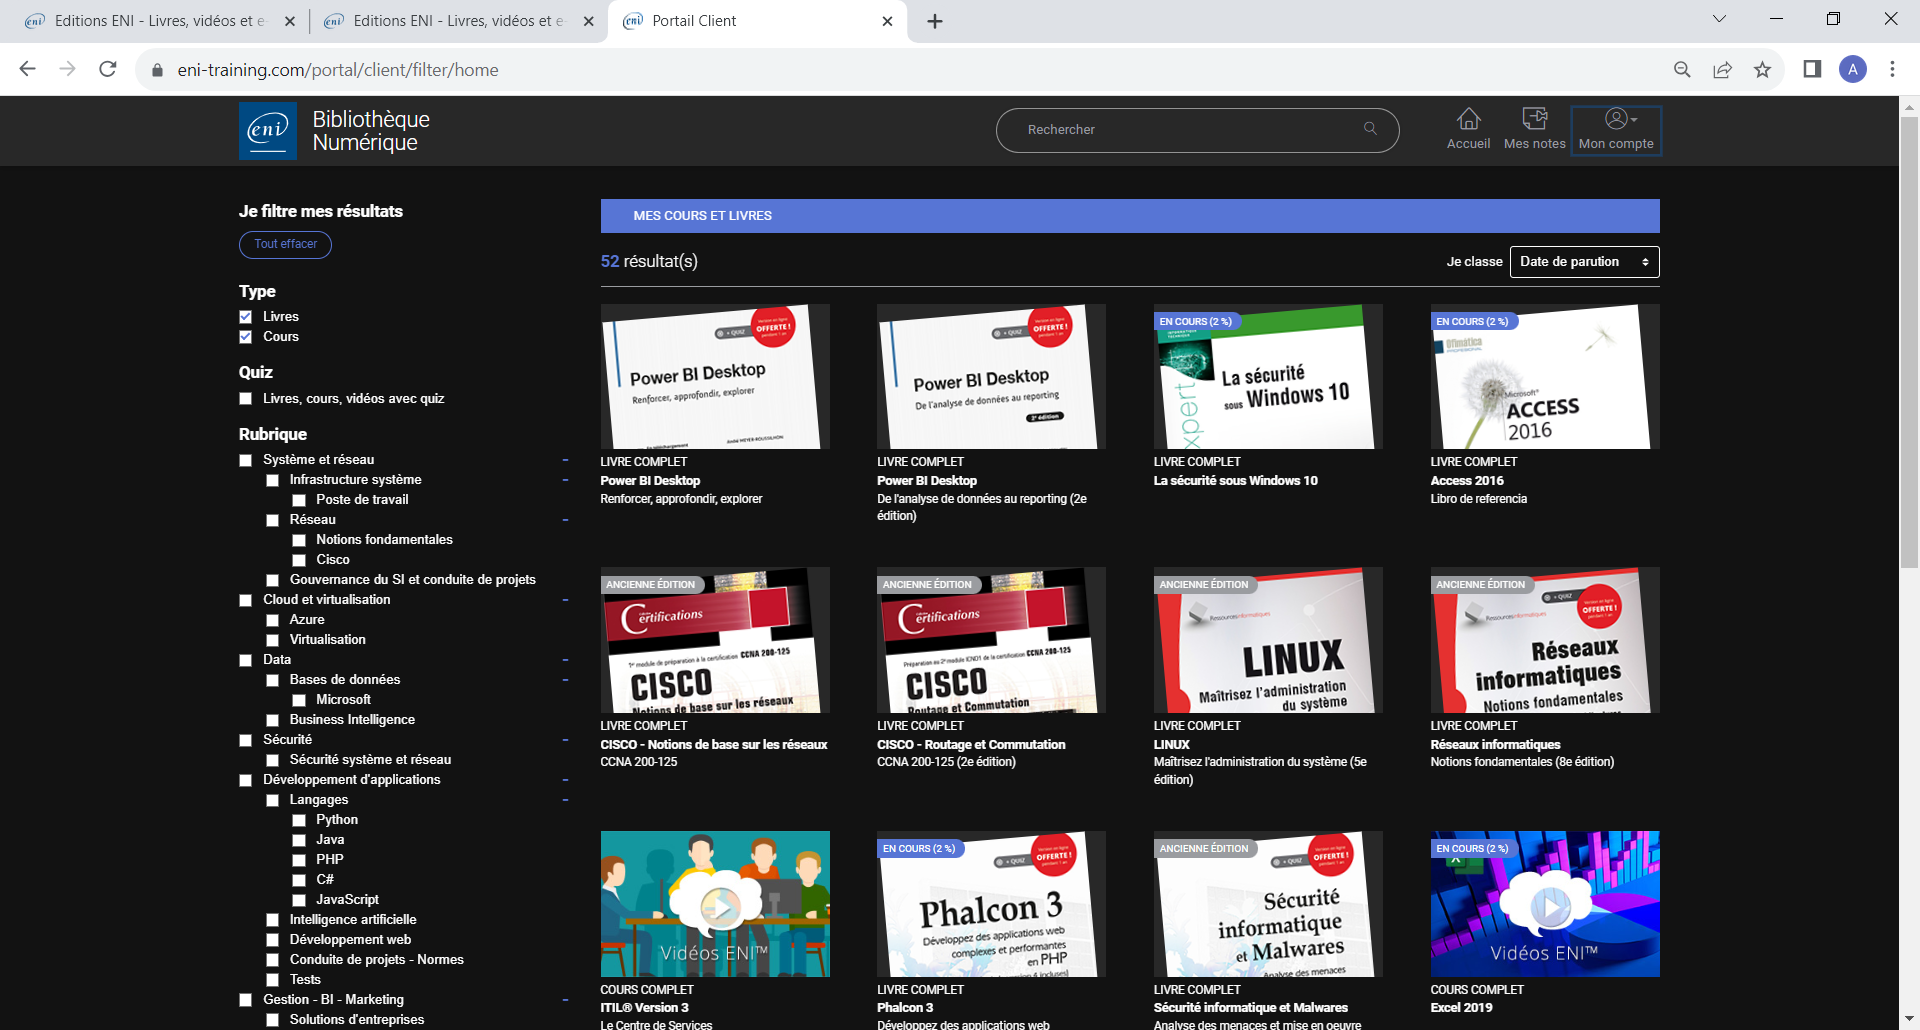The width and height of the screenshot is (1920, 1030).
Task: Go back to previous page
Action: pyautogui.click(x=28, y=69)
